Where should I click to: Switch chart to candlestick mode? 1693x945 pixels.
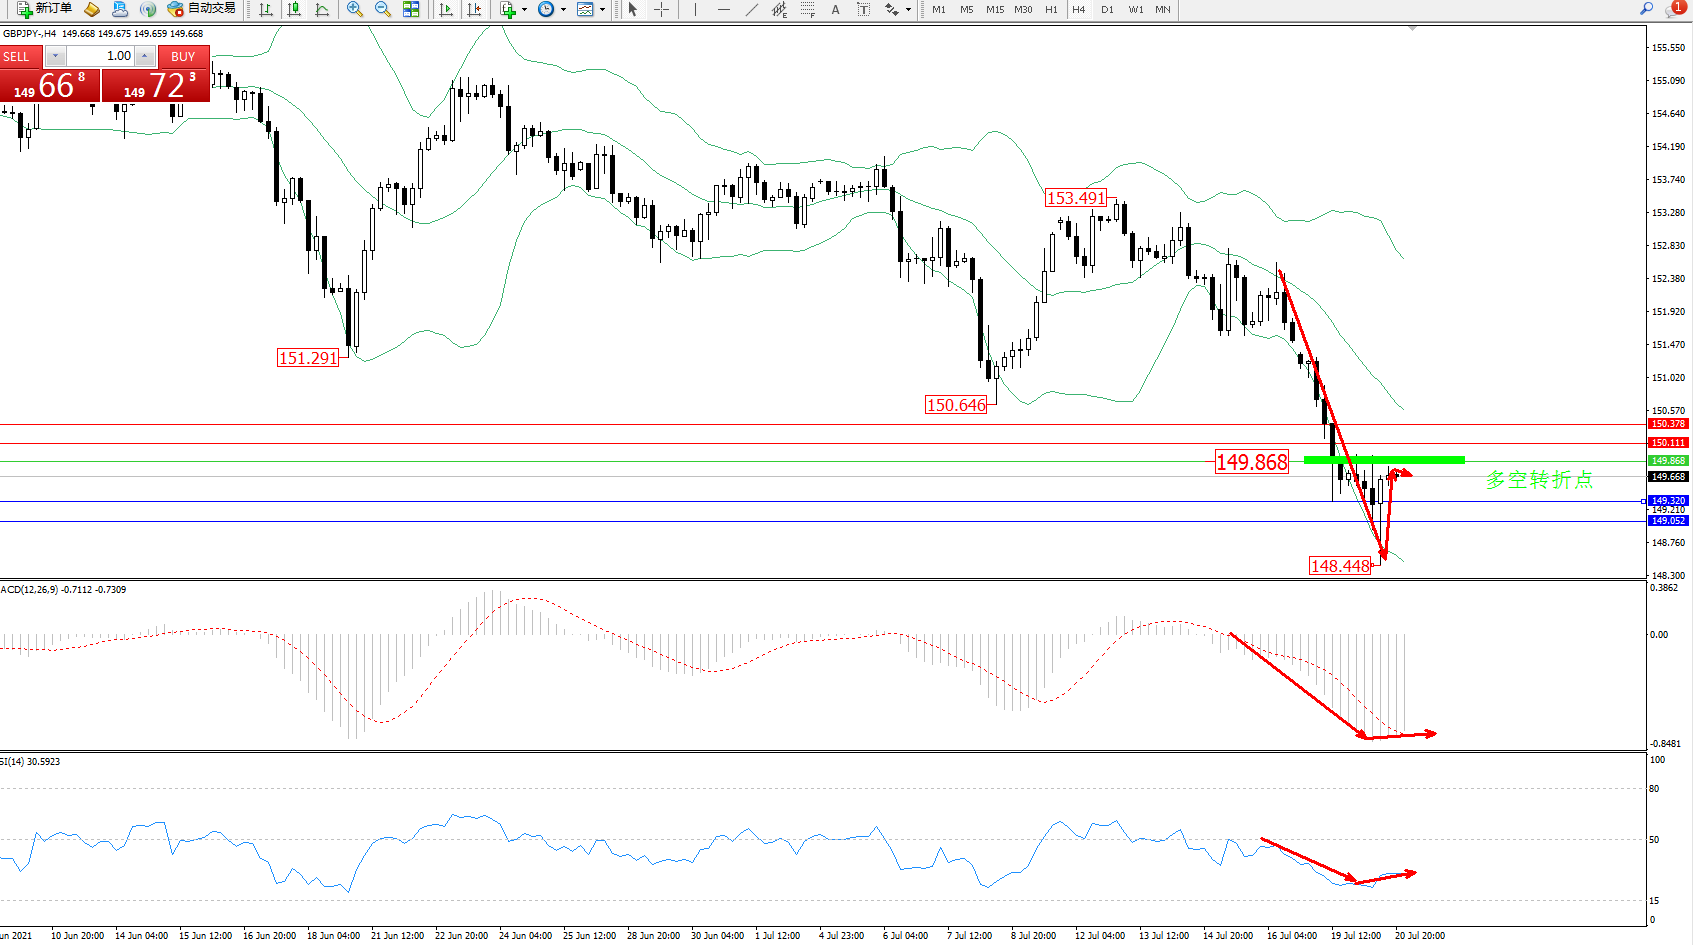point(294,9)
